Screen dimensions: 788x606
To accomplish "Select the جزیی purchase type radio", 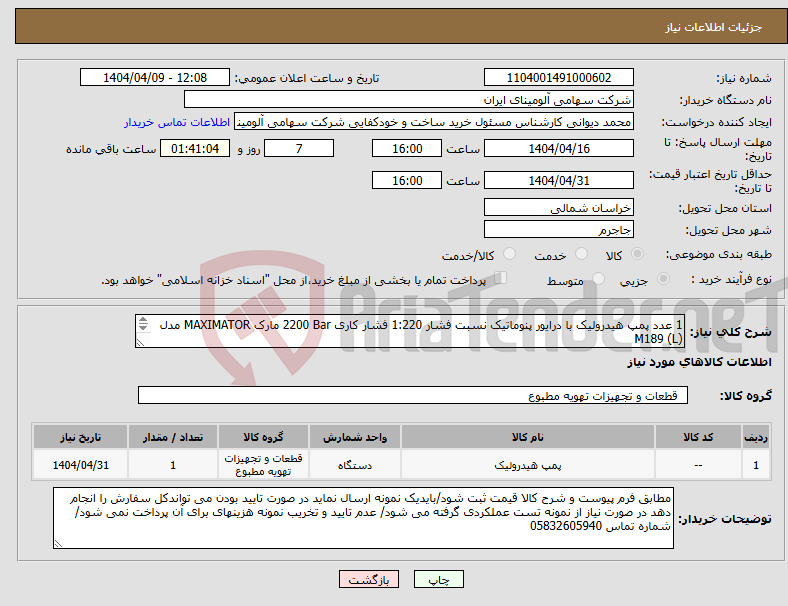I will (663, 278).
